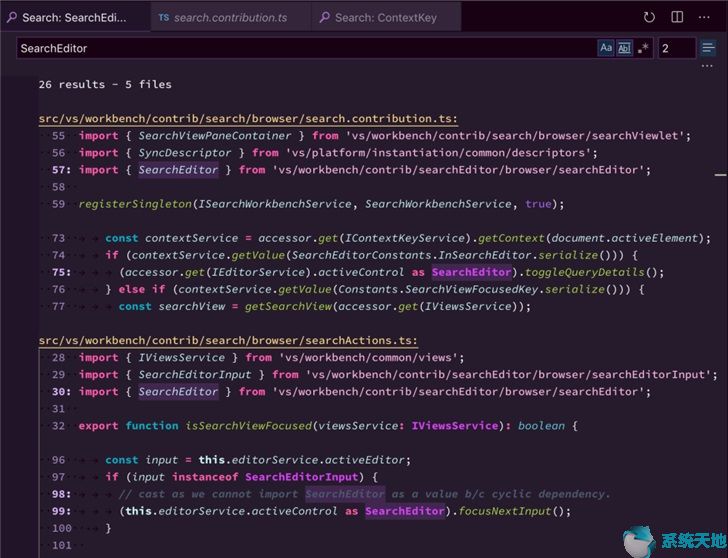The width and height of the screenshot is (728, 558).
Task: Click the search-again refresh icon
Action: click(649, 18)
